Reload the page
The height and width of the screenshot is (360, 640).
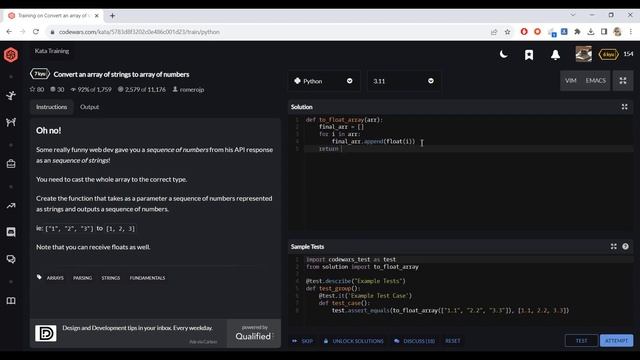pos(36,31)
